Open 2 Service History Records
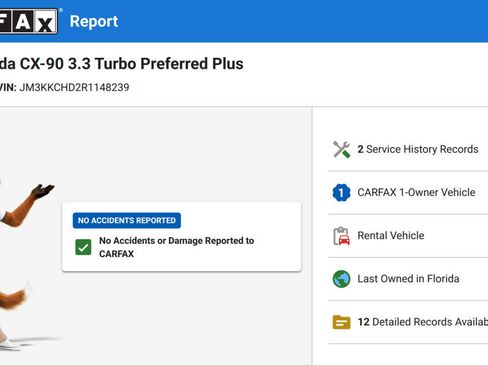 (408, 149)
